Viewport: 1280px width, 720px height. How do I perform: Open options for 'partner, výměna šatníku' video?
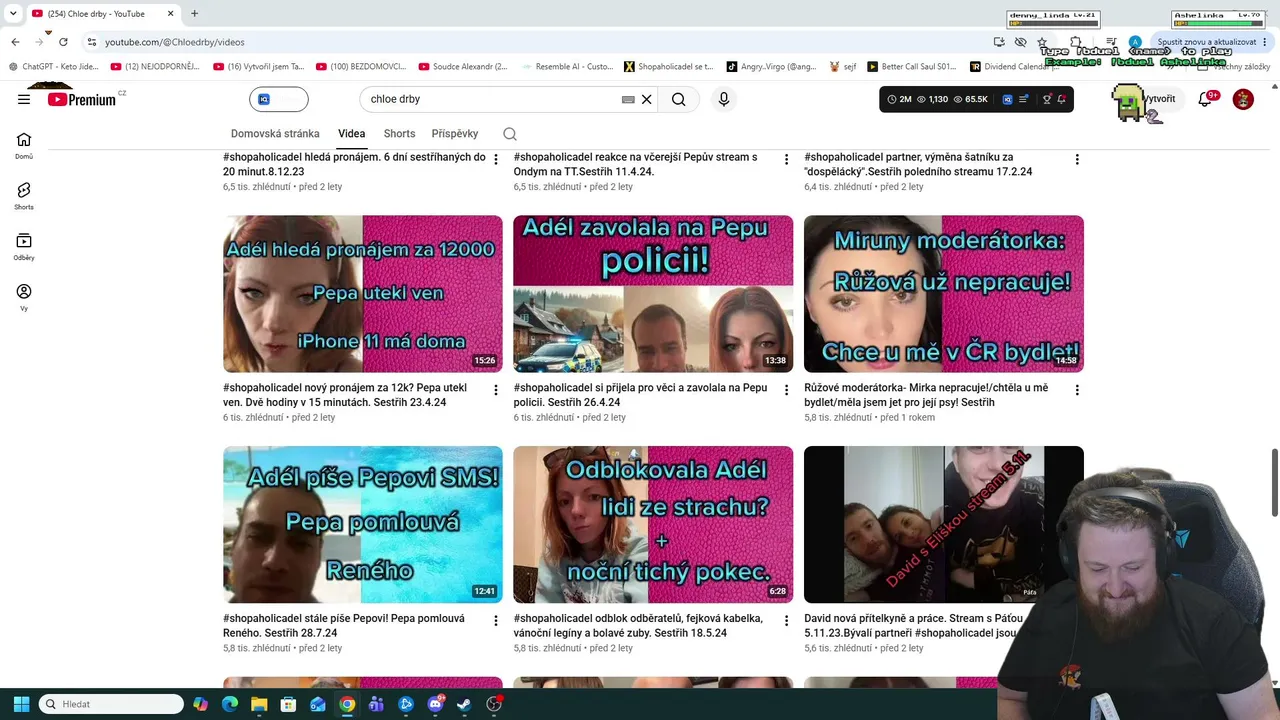click(1077, 159)
